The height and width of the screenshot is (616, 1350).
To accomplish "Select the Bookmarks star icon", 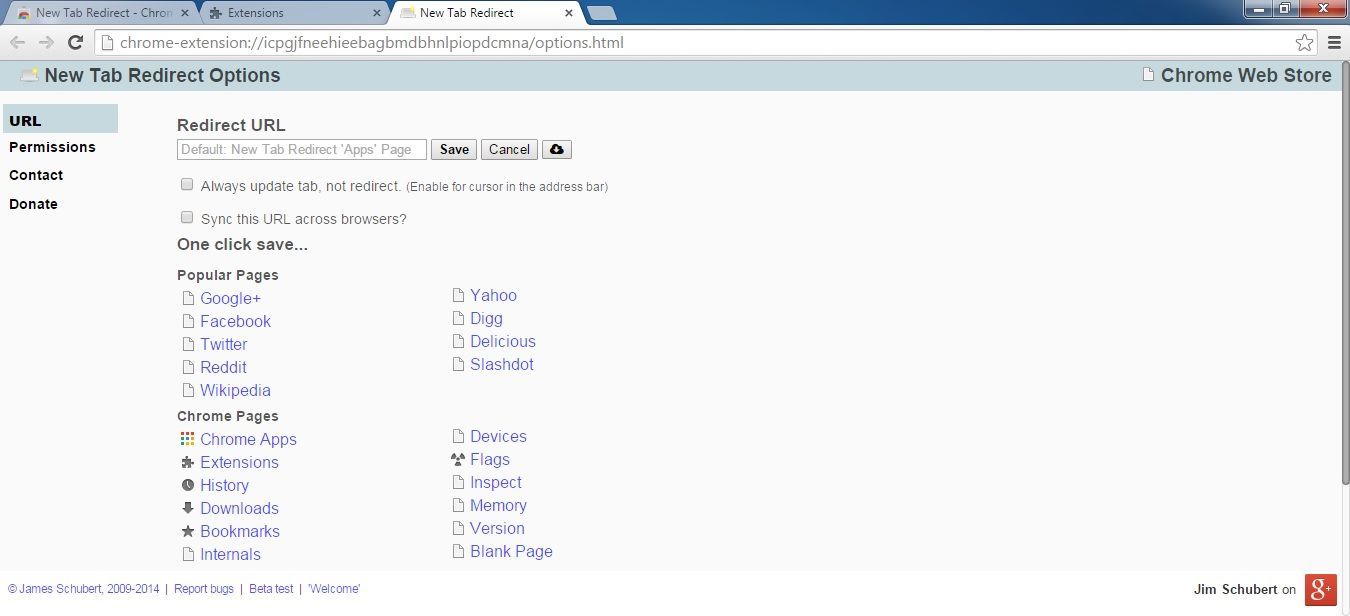I will (x=187, y=531).
